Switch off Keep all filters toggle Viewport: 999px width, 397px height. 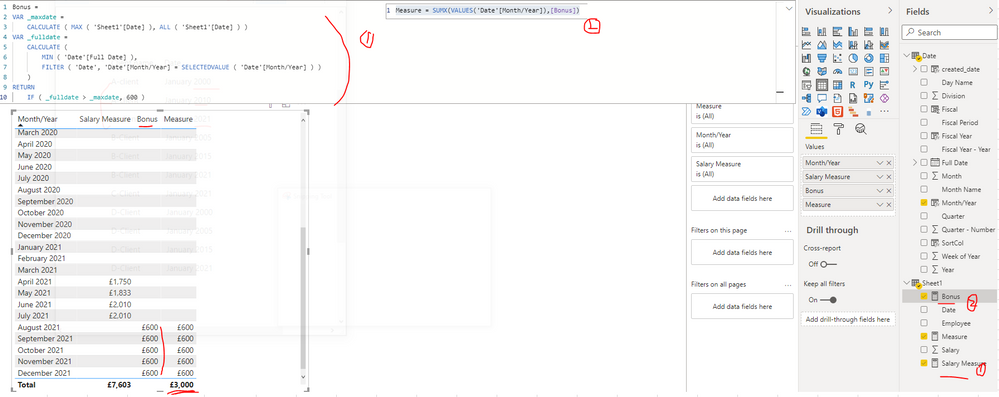(828, 300)
